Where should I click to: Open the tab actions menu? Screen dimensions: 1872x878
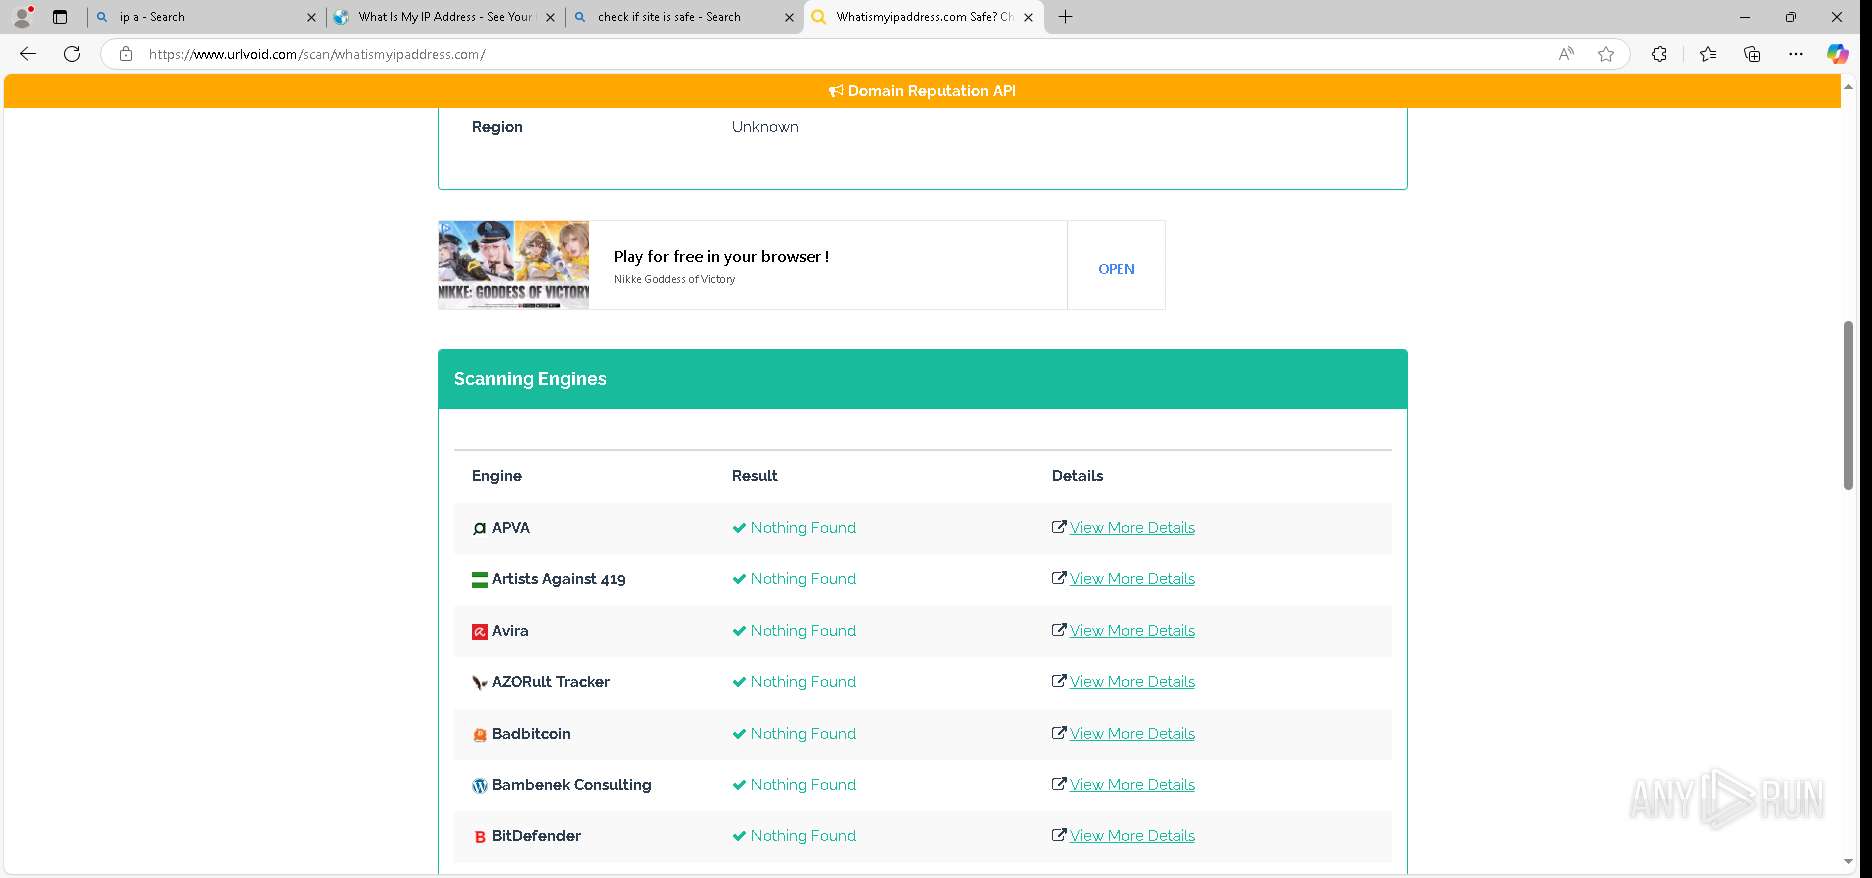[60, 17]
